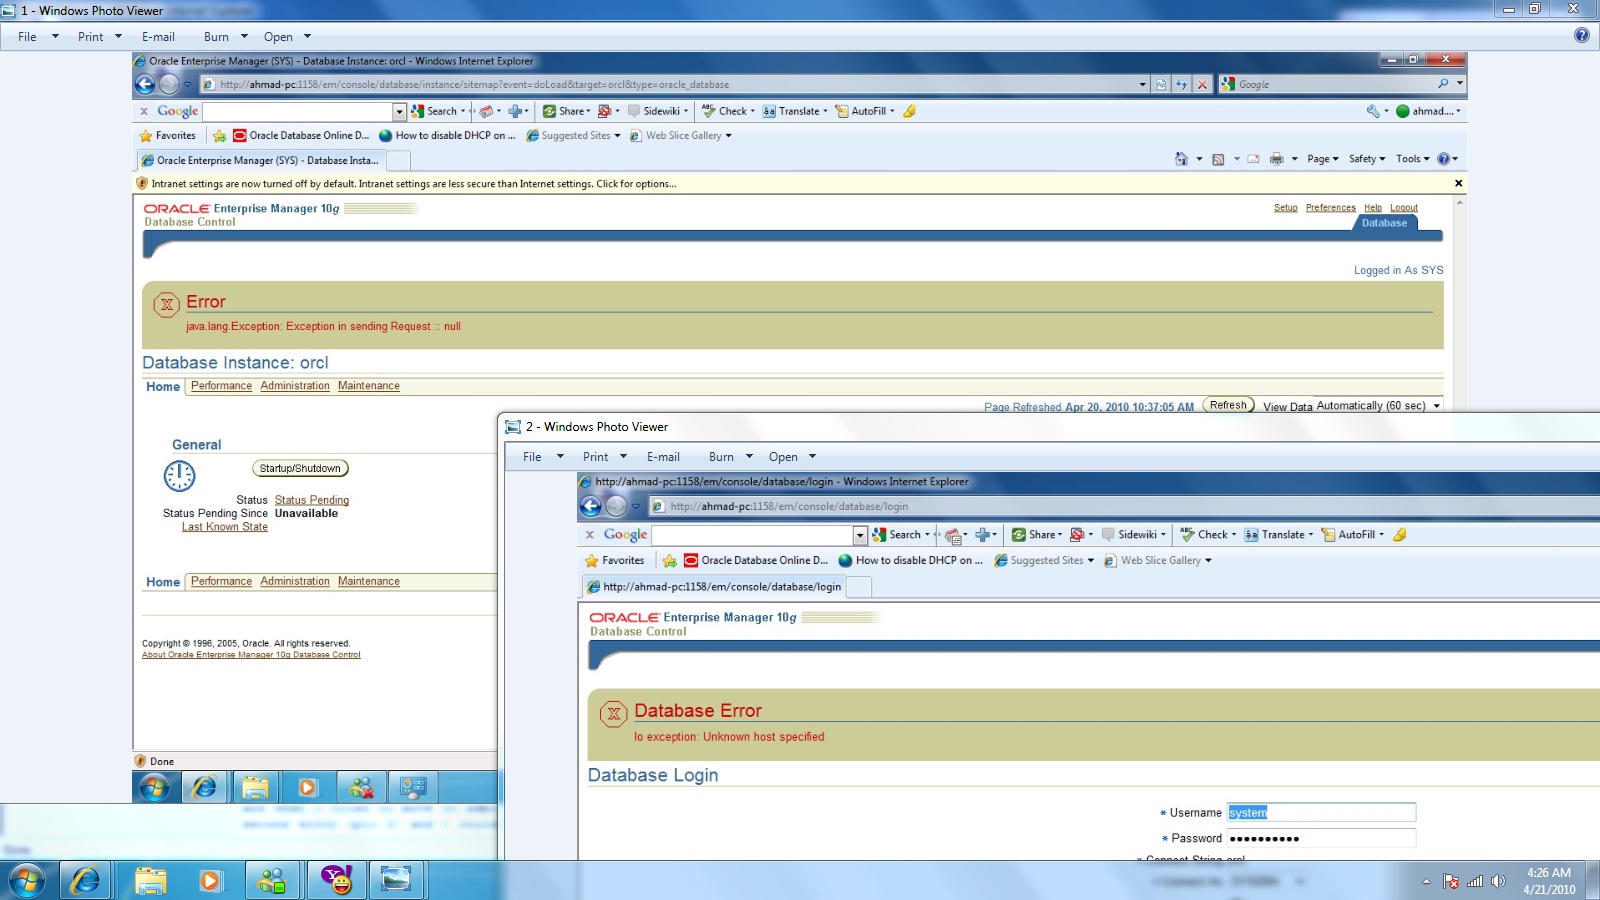
Task: Show hidden system tray icons
Action: tap(1426, 881)
